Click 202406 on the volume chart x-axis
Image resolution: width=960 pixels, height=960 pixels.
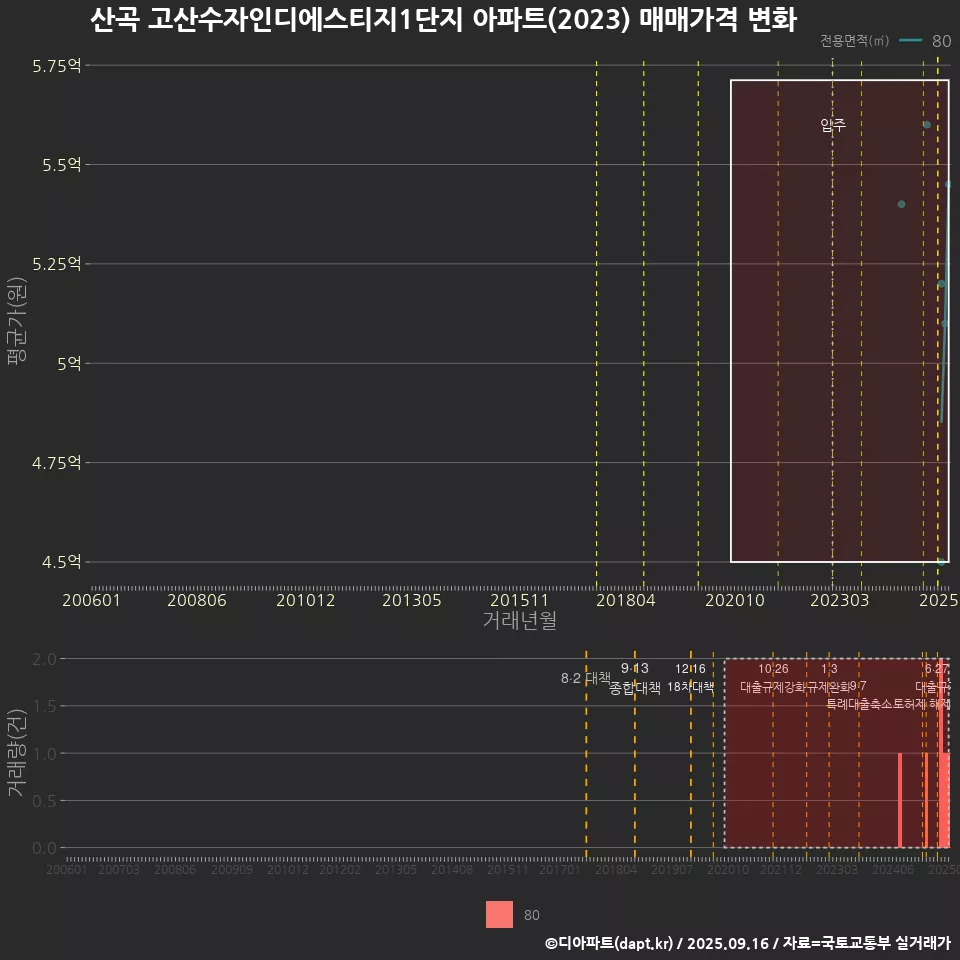point(893,869)
